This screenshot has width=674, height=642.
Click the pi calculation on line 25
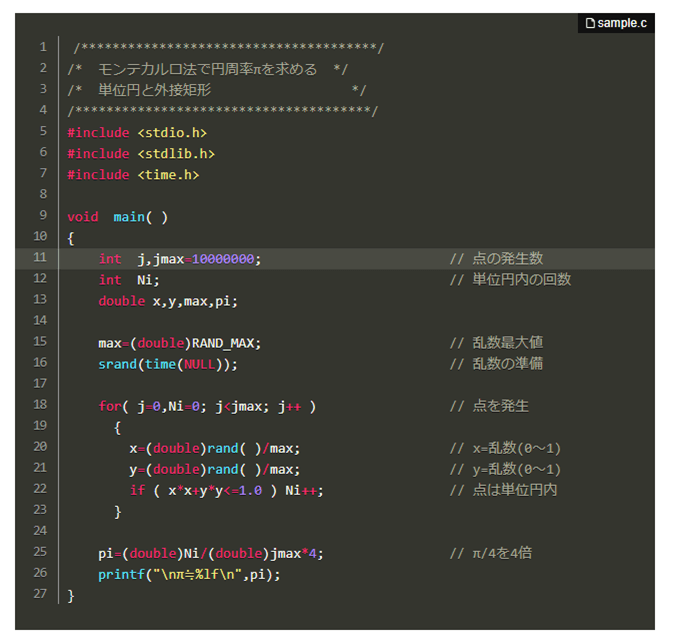point(211,553)
